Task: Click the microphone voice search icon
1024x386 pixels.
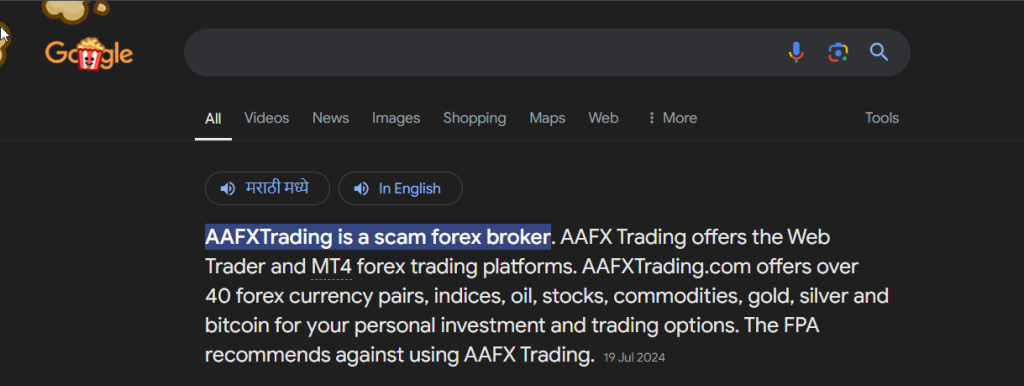Action: 795,52
